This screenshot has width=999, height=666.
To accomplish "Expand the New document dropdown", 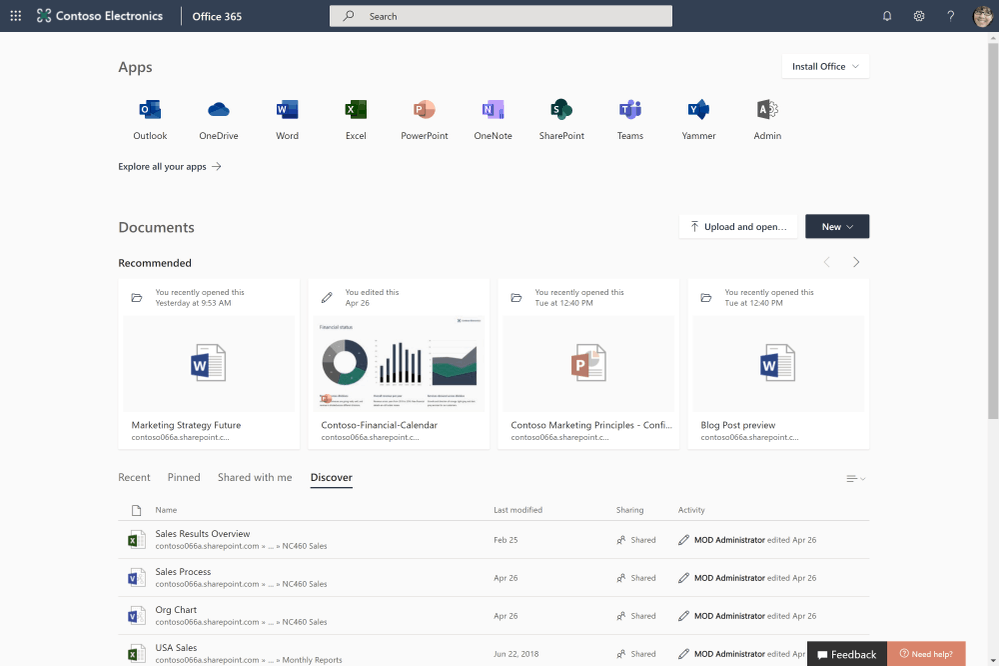I will (x=837, y=227).
